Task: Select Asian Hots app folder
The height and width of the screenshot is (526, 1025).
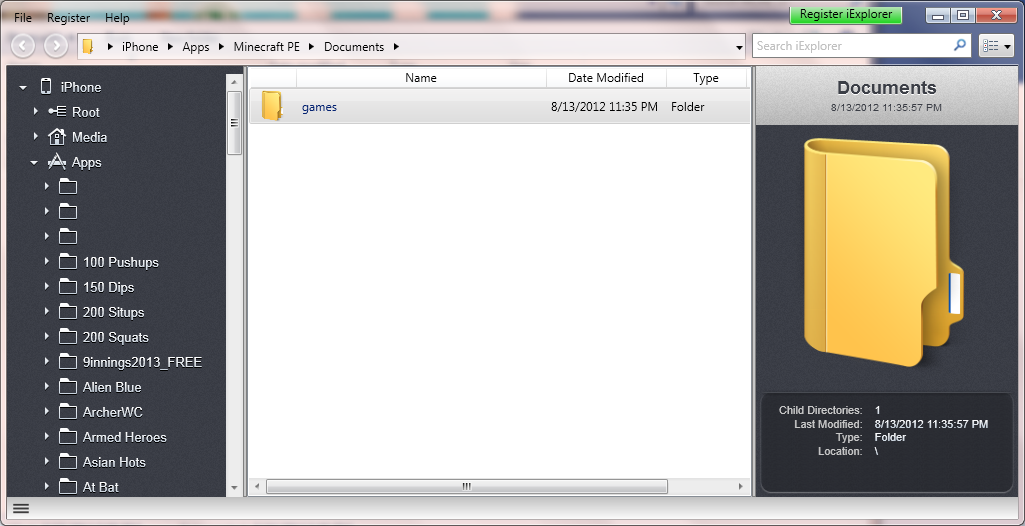Action: tap(114, 462)
